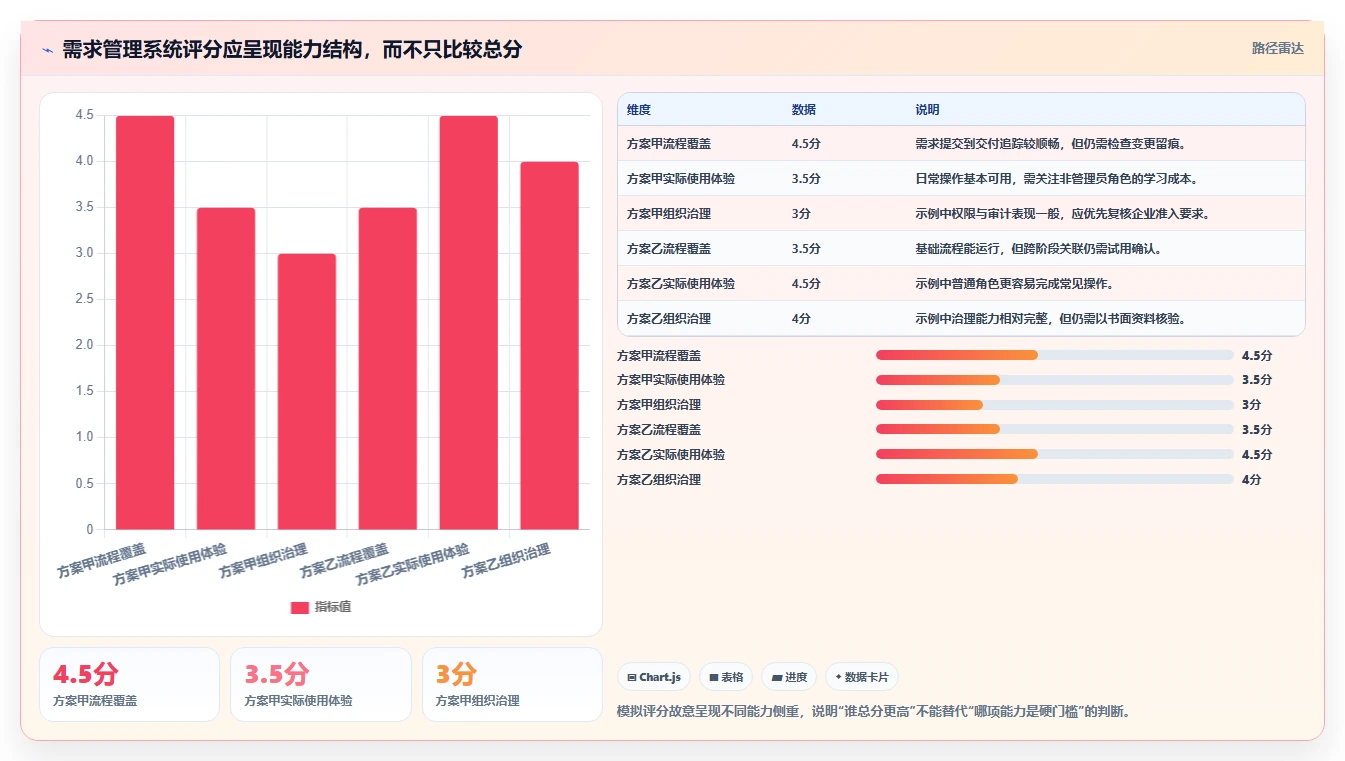The height and width of the screenshot is (761, 1345).
Task: Click the table cell 方案甲流程覆盖
Action: 669,144
